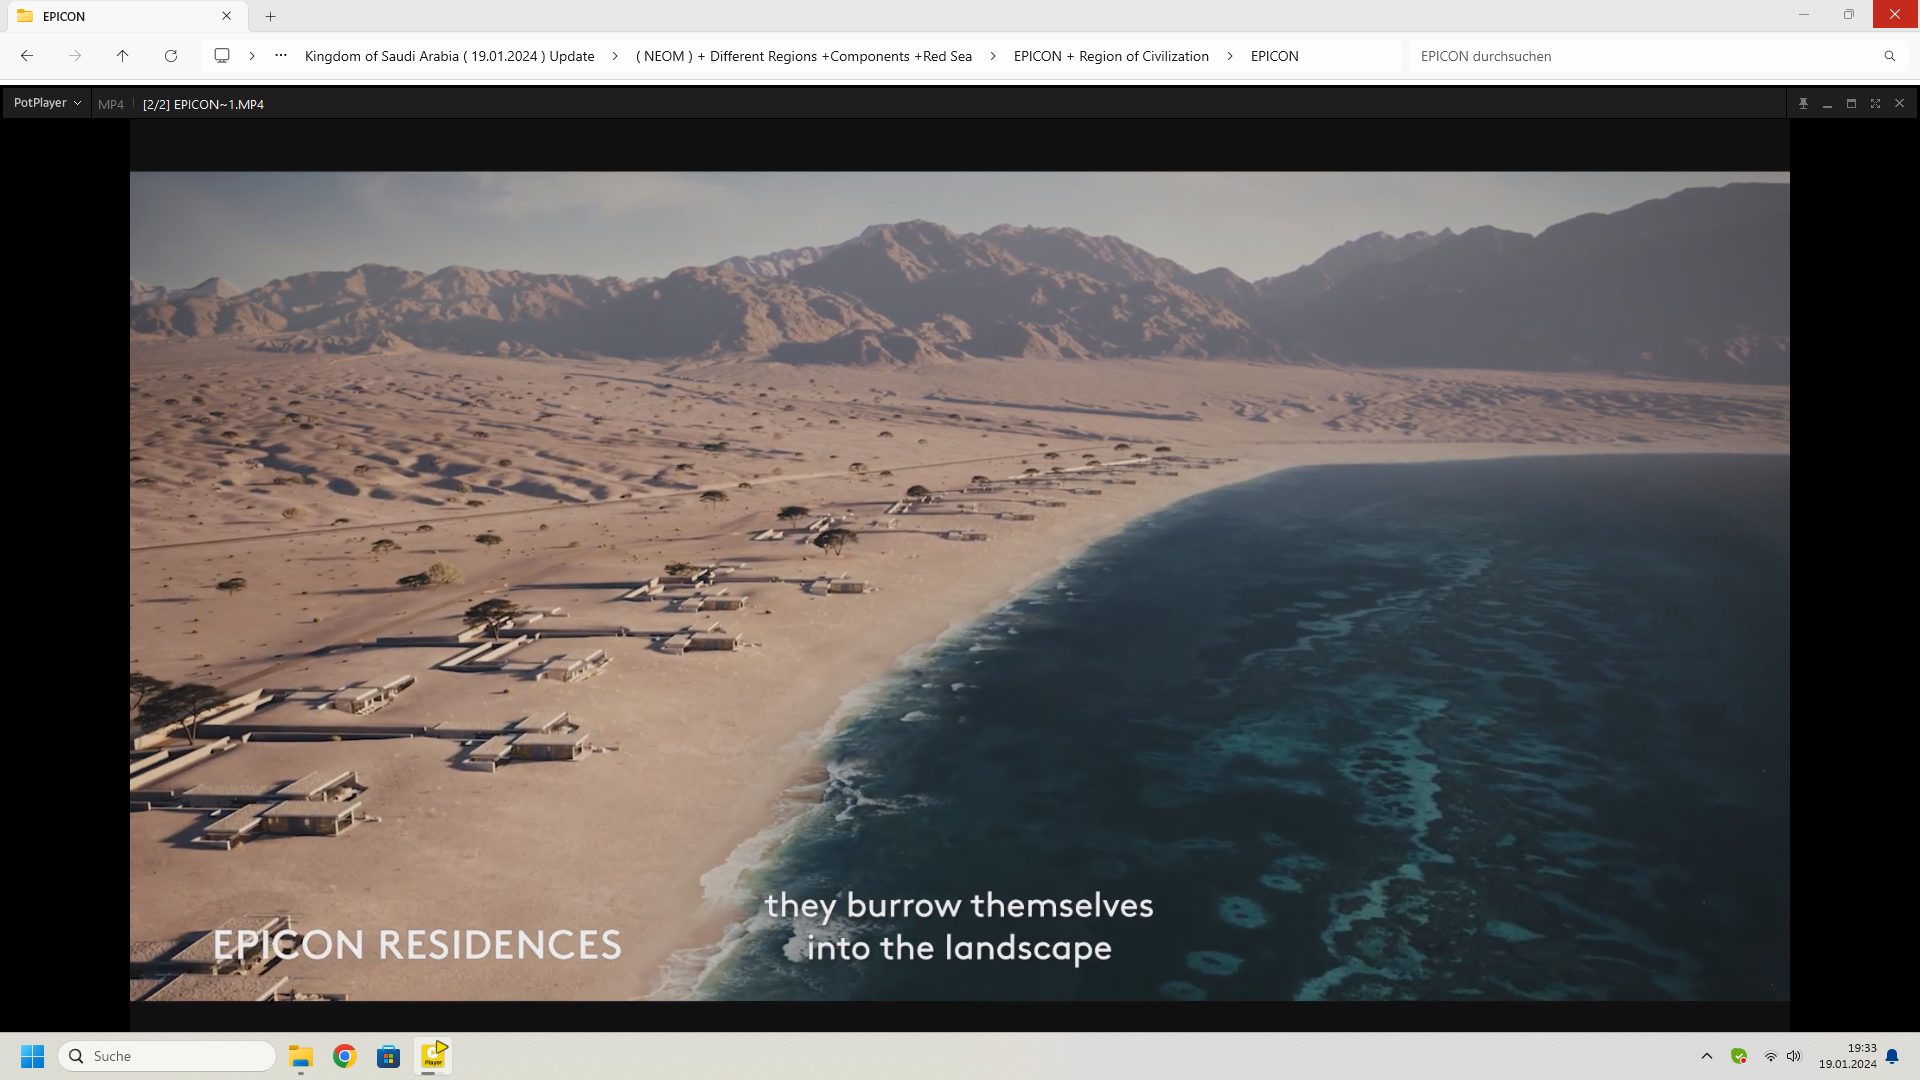Add a new Explorer tab
The image size is (1920, 1080).
click(270, 16)
